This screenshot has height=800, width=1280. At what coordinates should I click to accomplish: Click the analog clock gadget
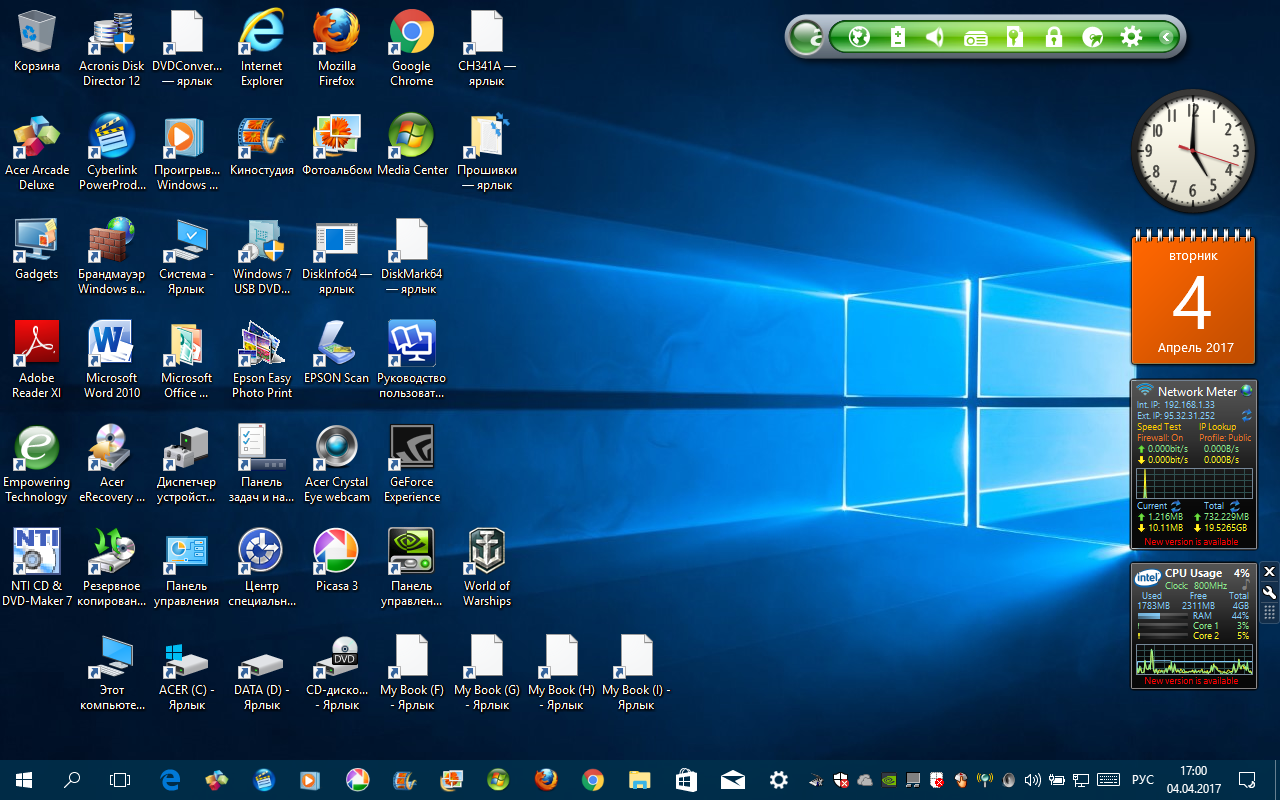tap(1192, 151)
